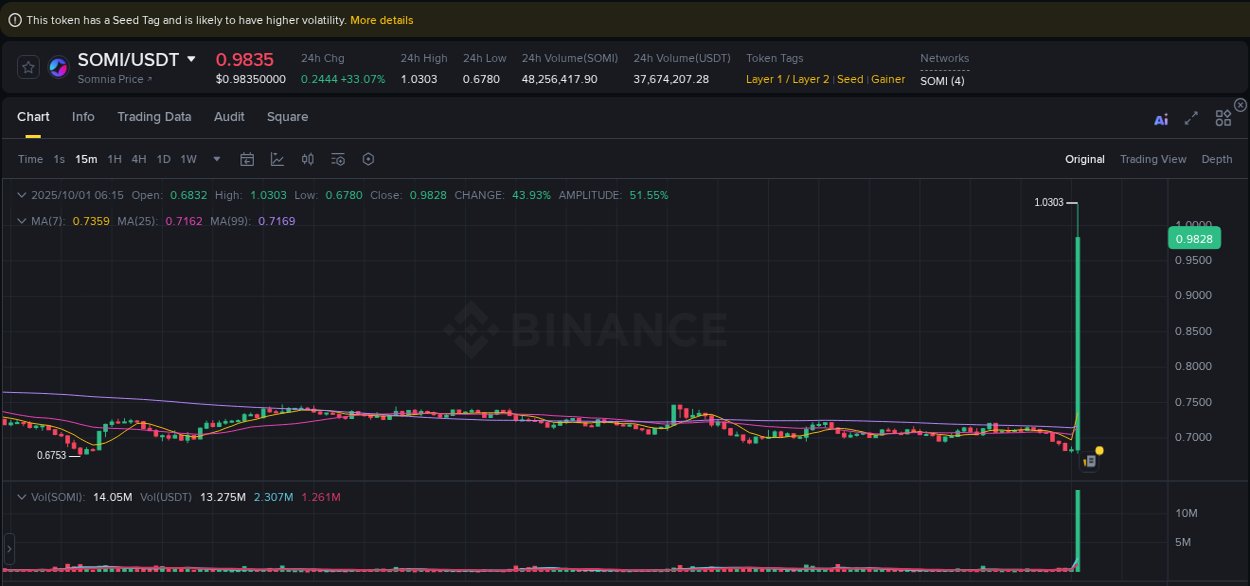This screenshot has width=1250, height=586.
Task: Open the widgets layout grid icon
Action: click(1223, 118)
